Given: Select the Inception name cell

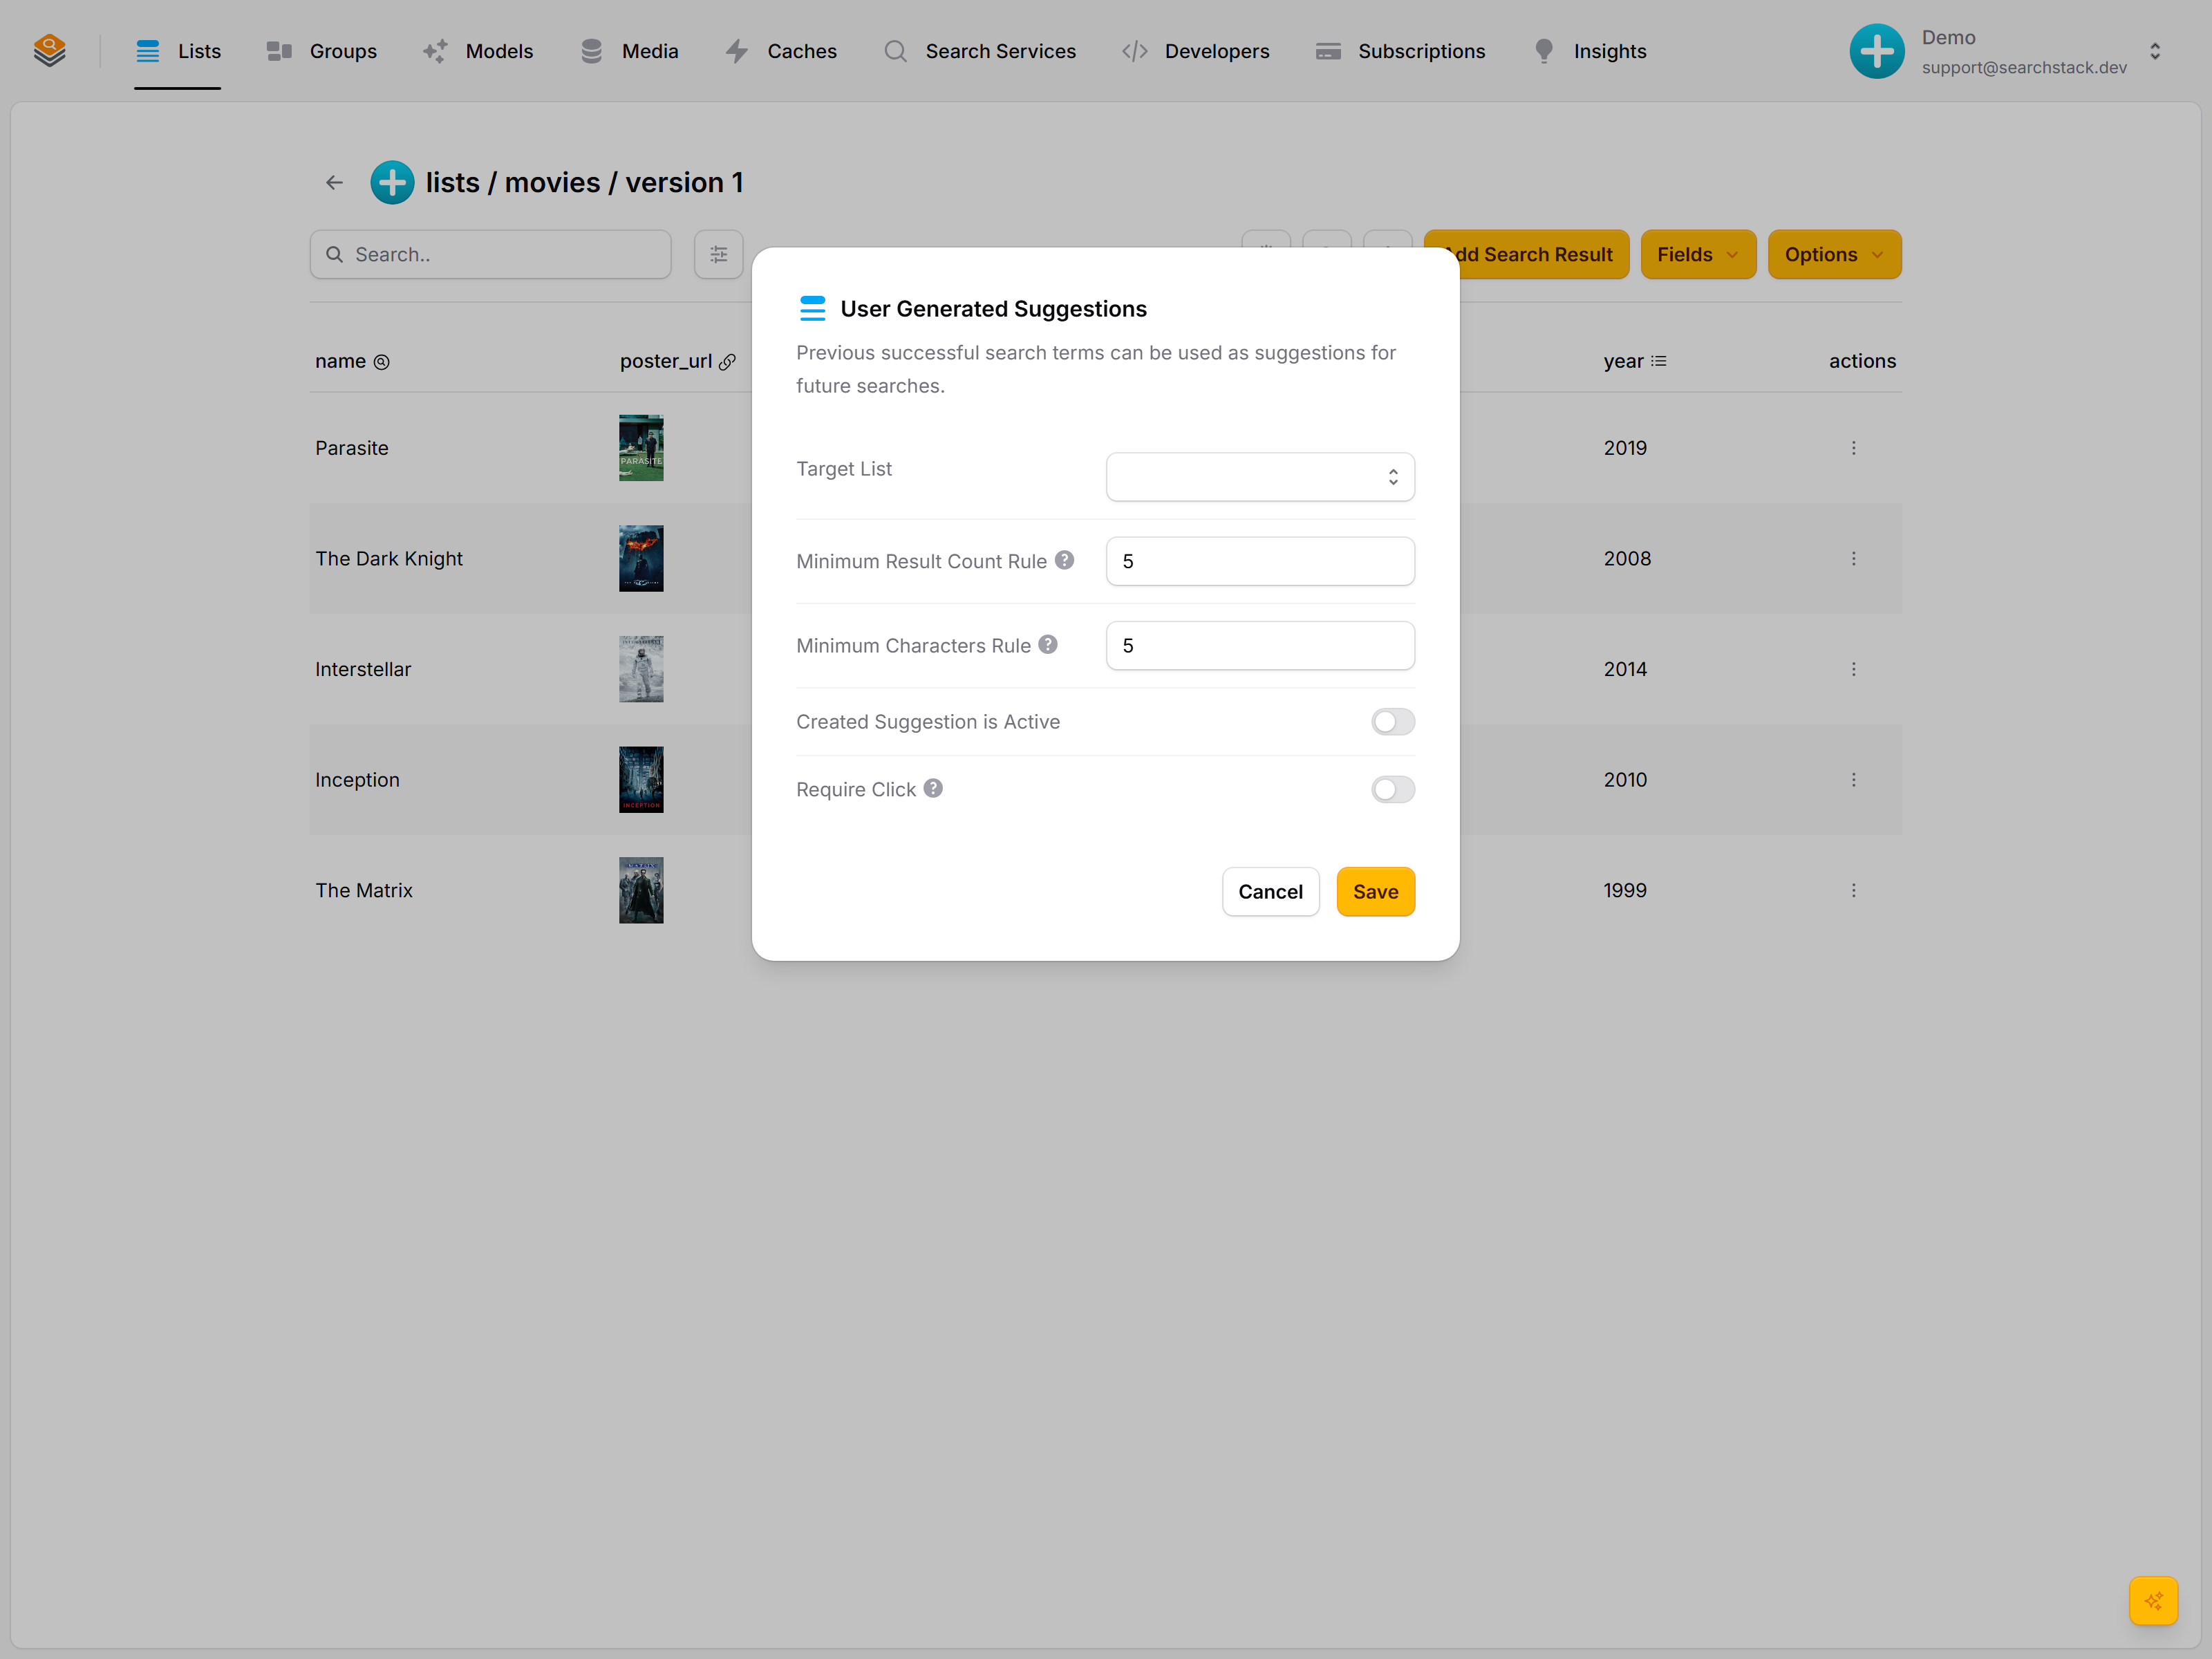Looking at the screenshot, I should 357,779.
